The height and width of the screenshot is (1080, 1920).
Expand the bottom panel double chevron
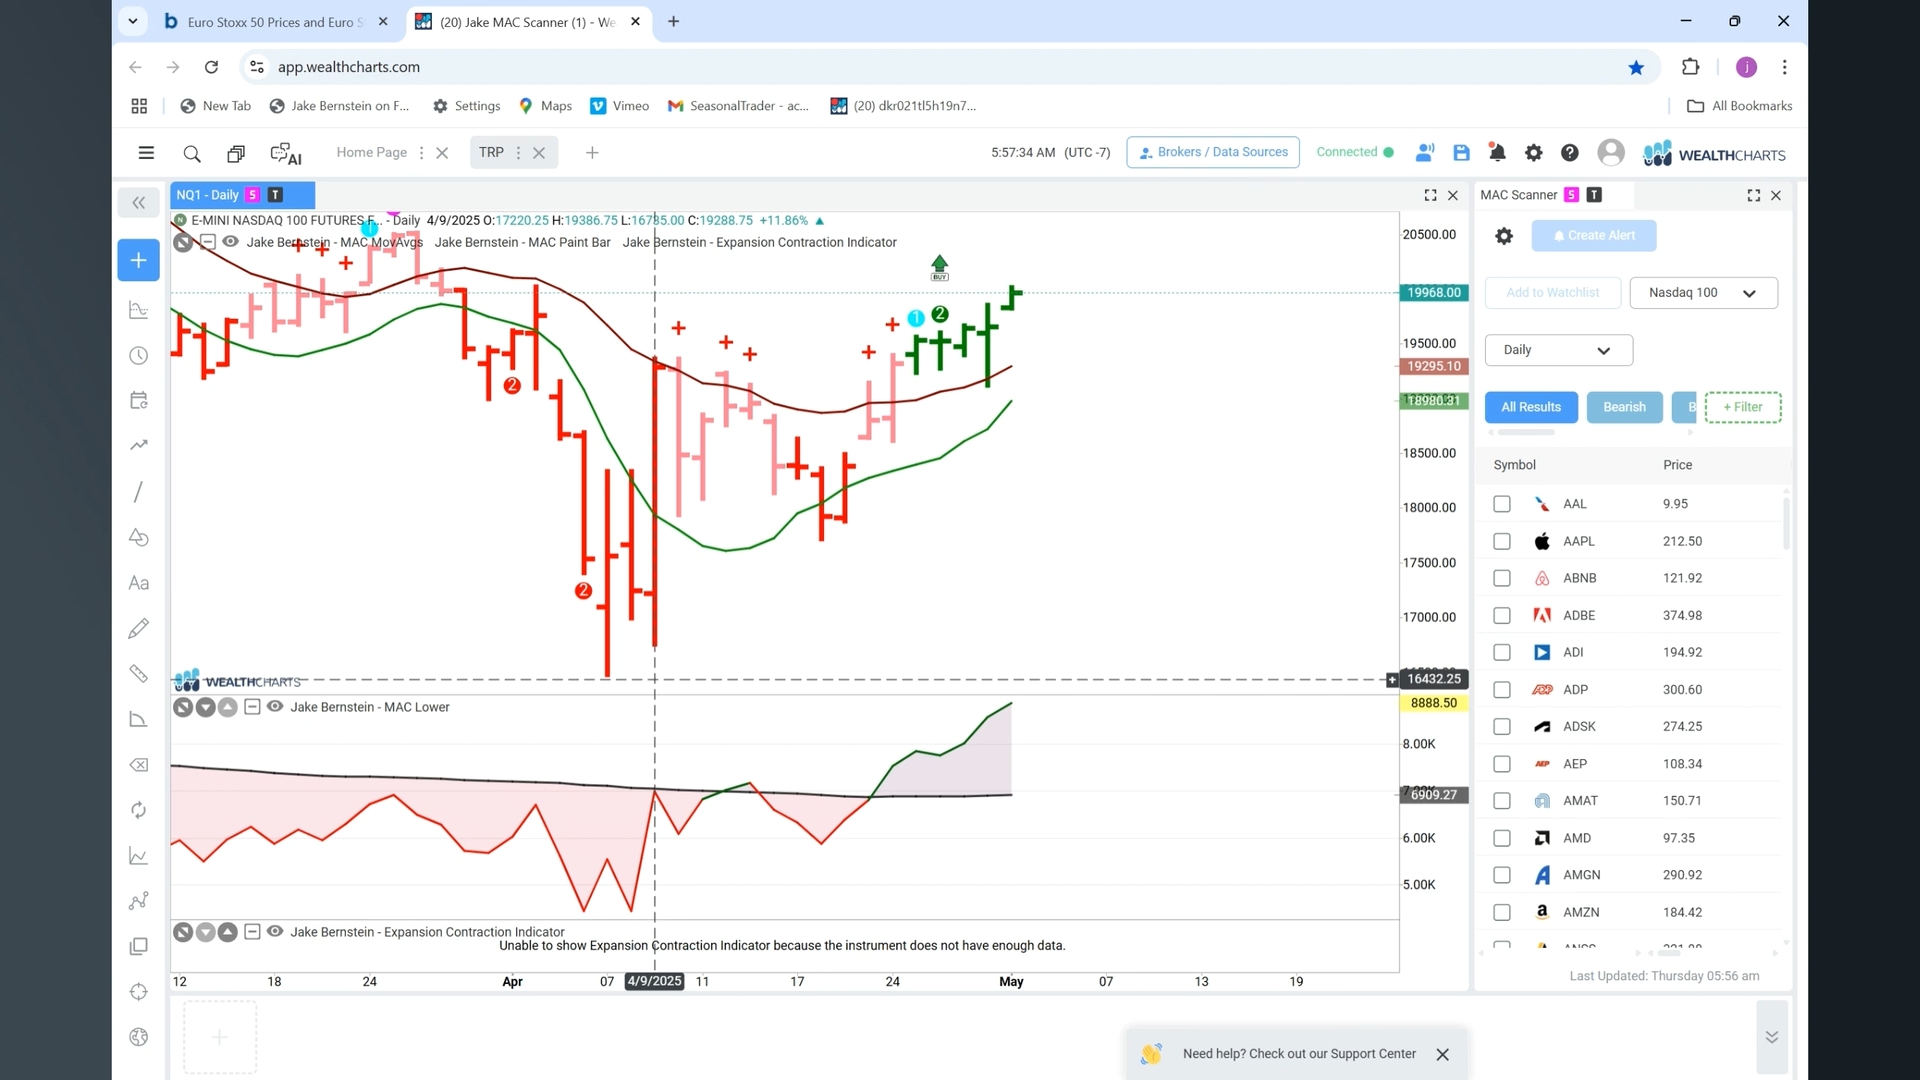click(x=1771, y=1037)
